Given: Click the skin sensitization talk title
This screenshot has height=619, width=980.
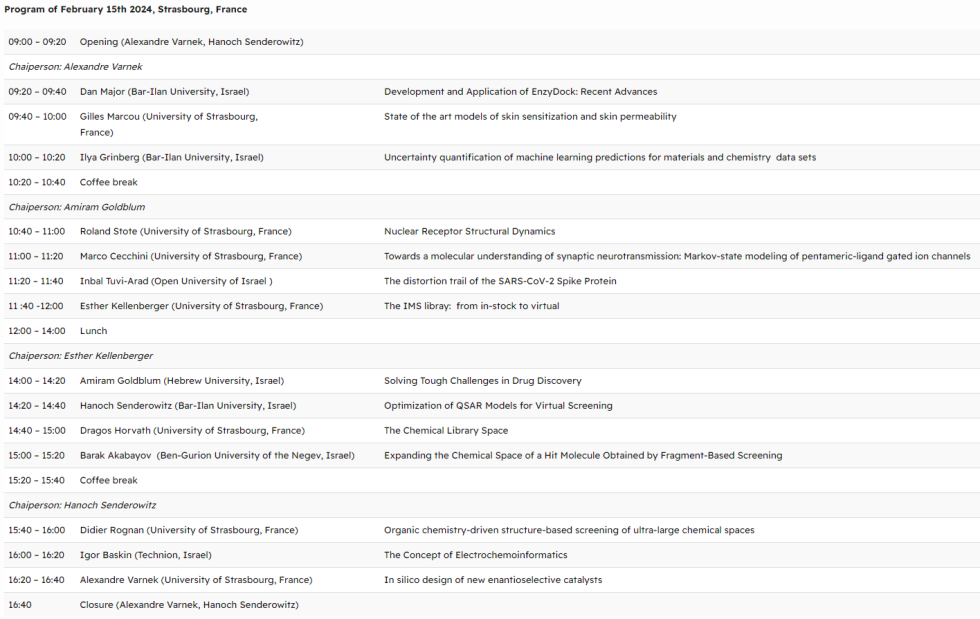Looking at the screenshot, I should click(530, 117).
